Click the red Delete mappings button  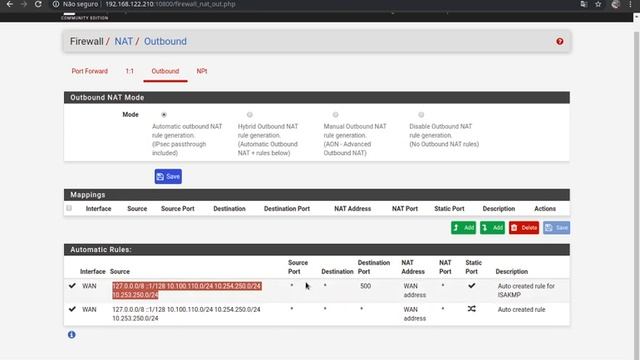pyautogui.click(x=524, y=228)
